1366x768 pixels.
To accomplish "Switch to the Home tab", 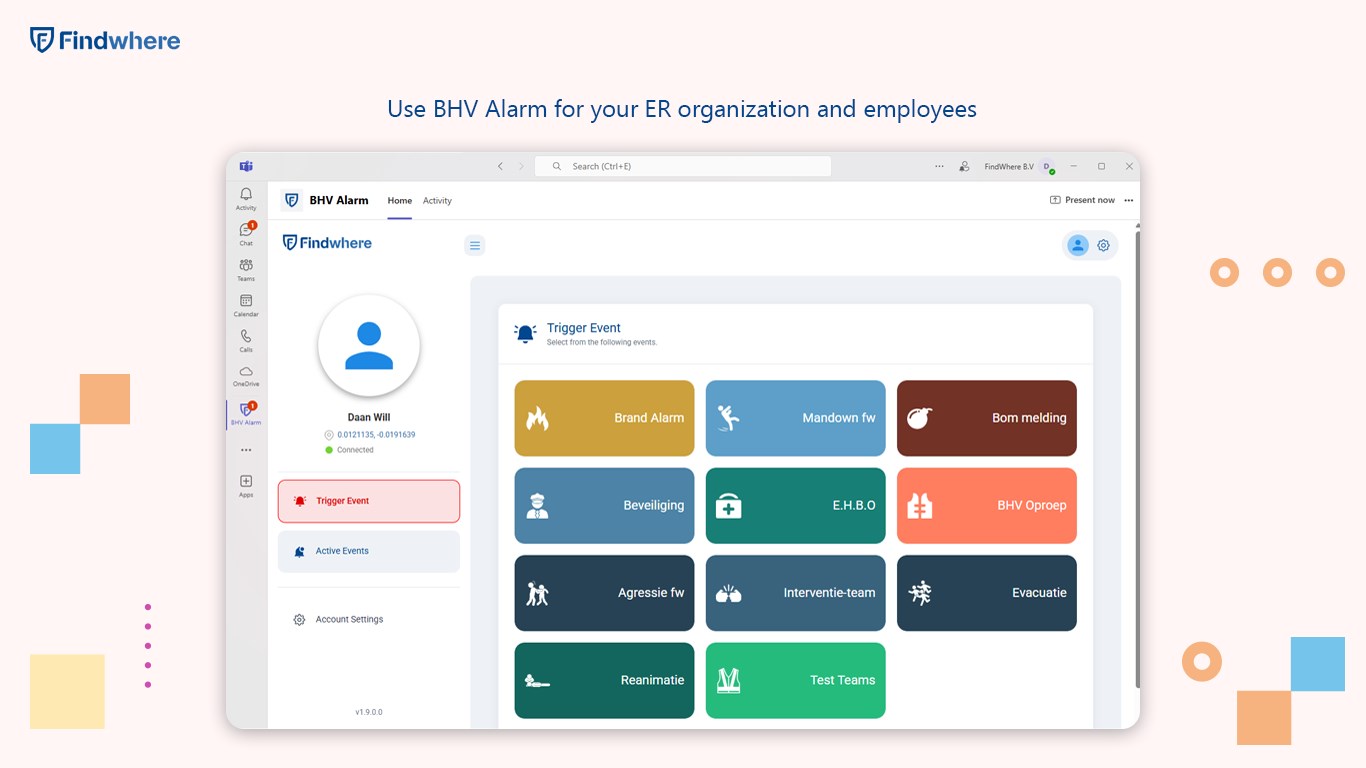I will [400, 200].
